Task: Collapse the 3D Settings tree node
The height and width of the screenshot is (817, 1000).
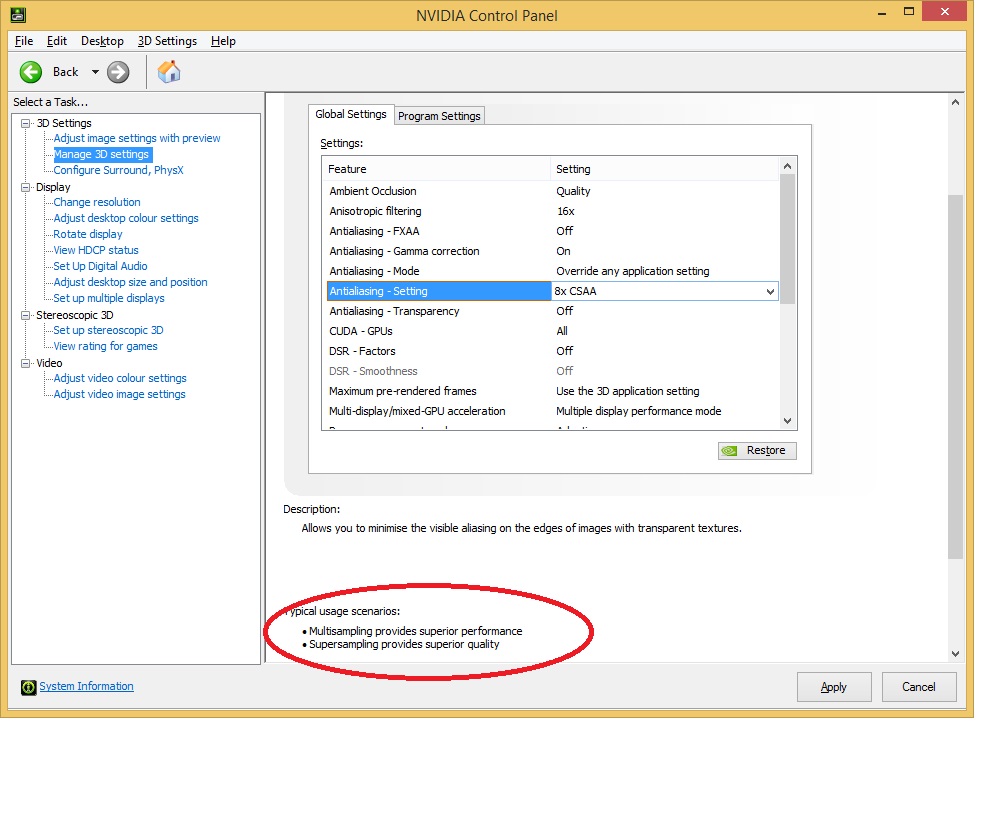Action: click(x=26, y=123)
